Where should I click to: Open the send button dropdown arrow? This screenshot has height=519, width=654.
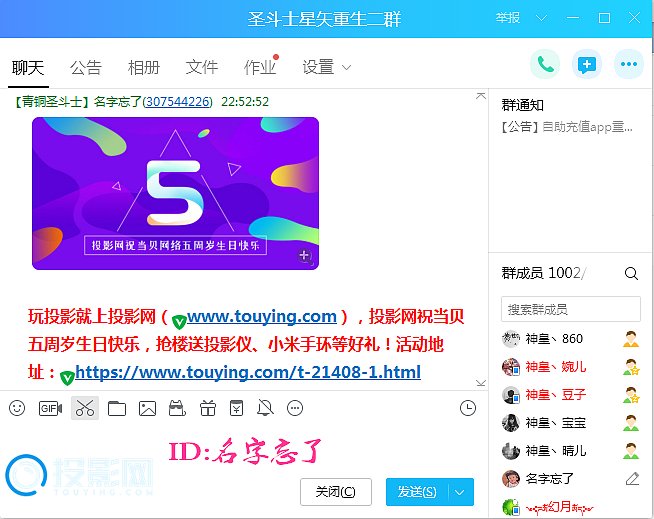pos(460,492)
